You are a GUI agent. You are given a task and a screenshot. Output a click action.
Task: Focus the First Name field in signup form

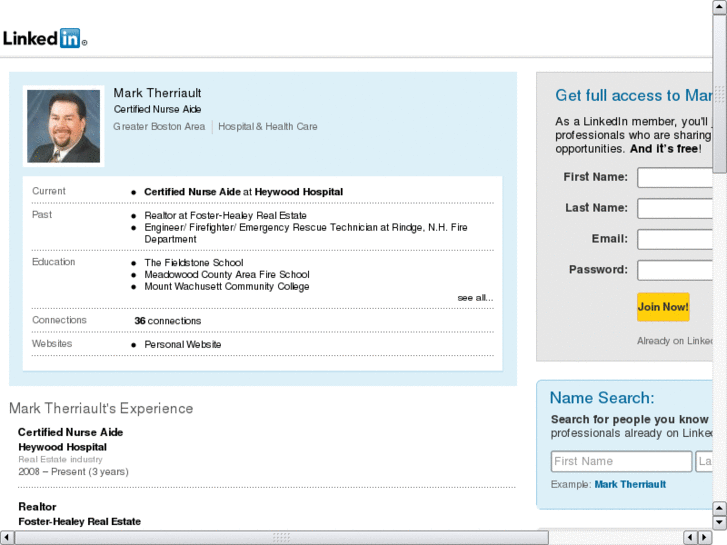(x=675, y=178)
